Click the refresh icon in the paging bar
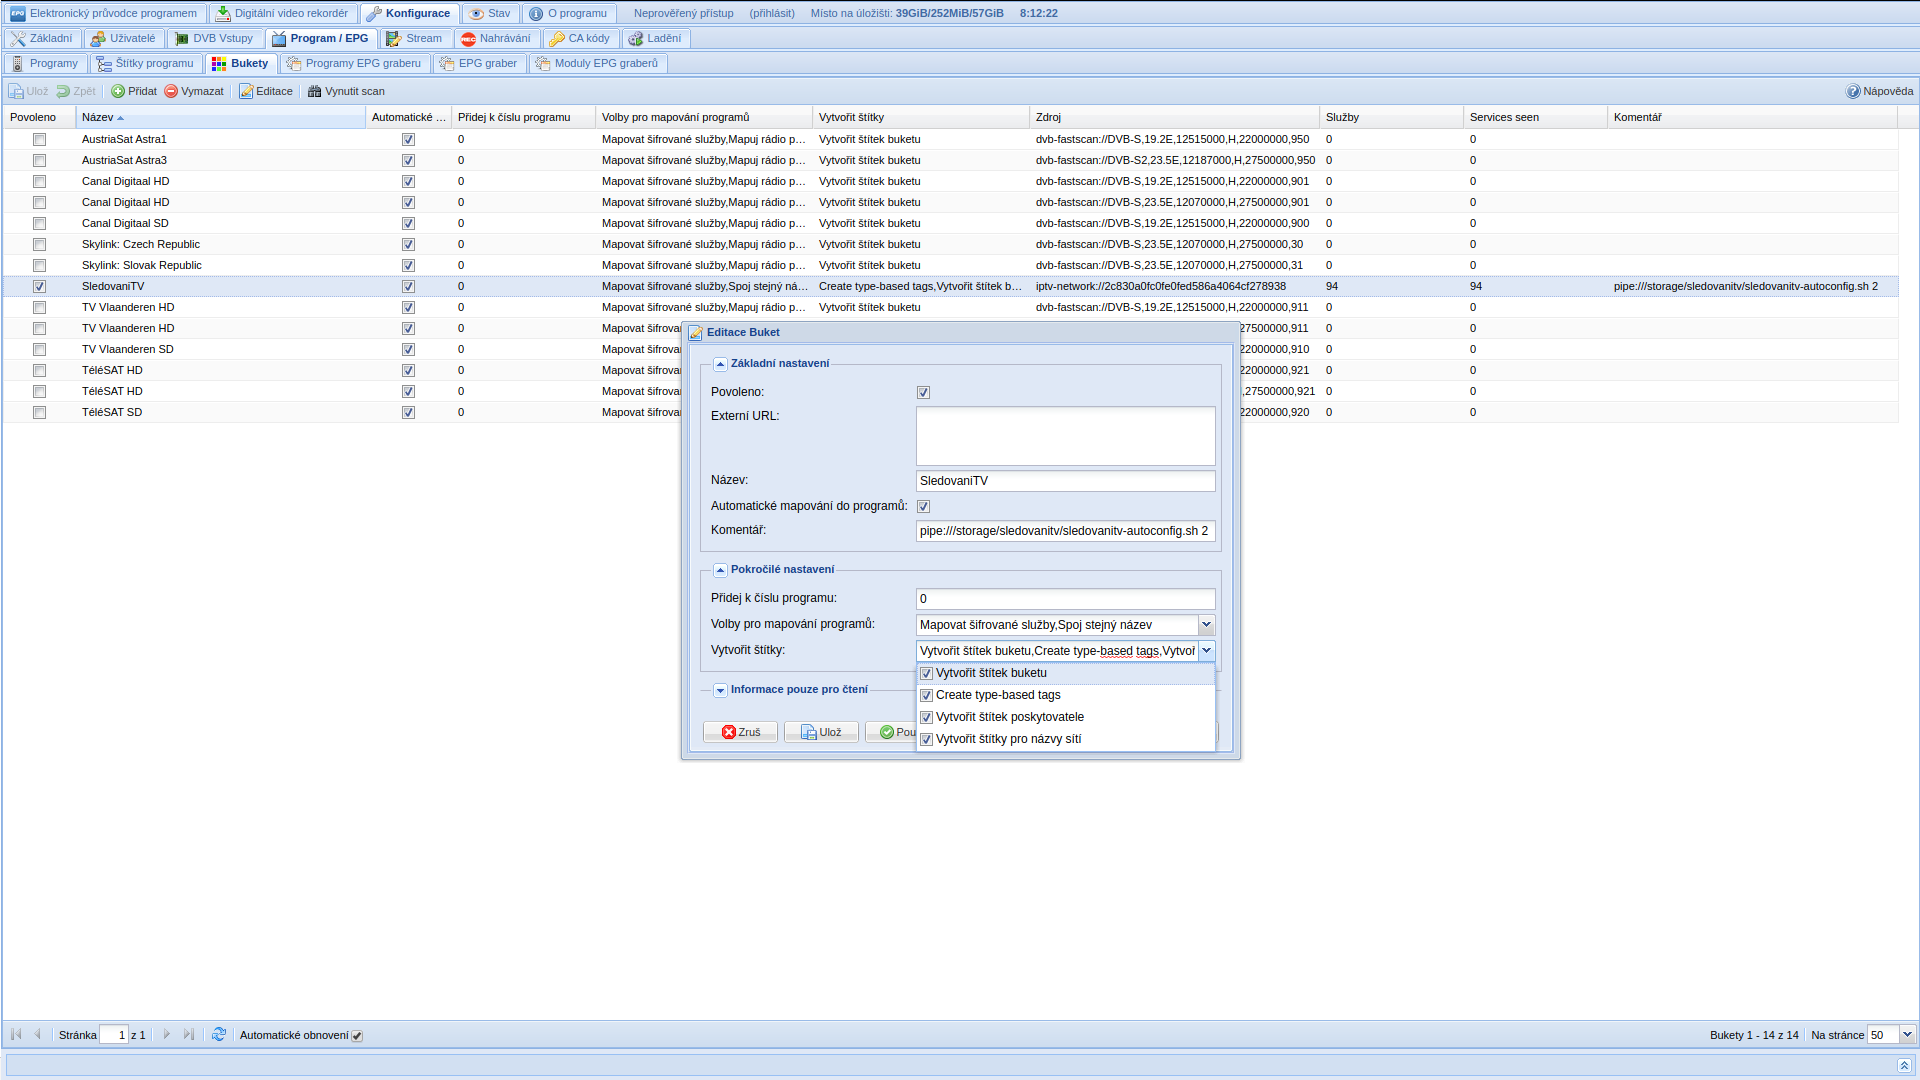 click(x=219, y=1035)
